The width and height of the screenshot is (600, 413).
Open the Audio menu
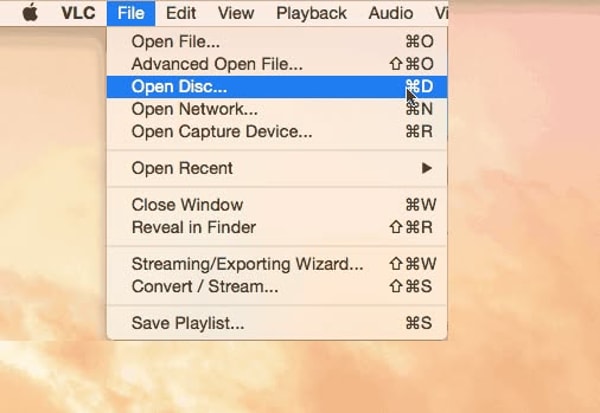(391, 13)
